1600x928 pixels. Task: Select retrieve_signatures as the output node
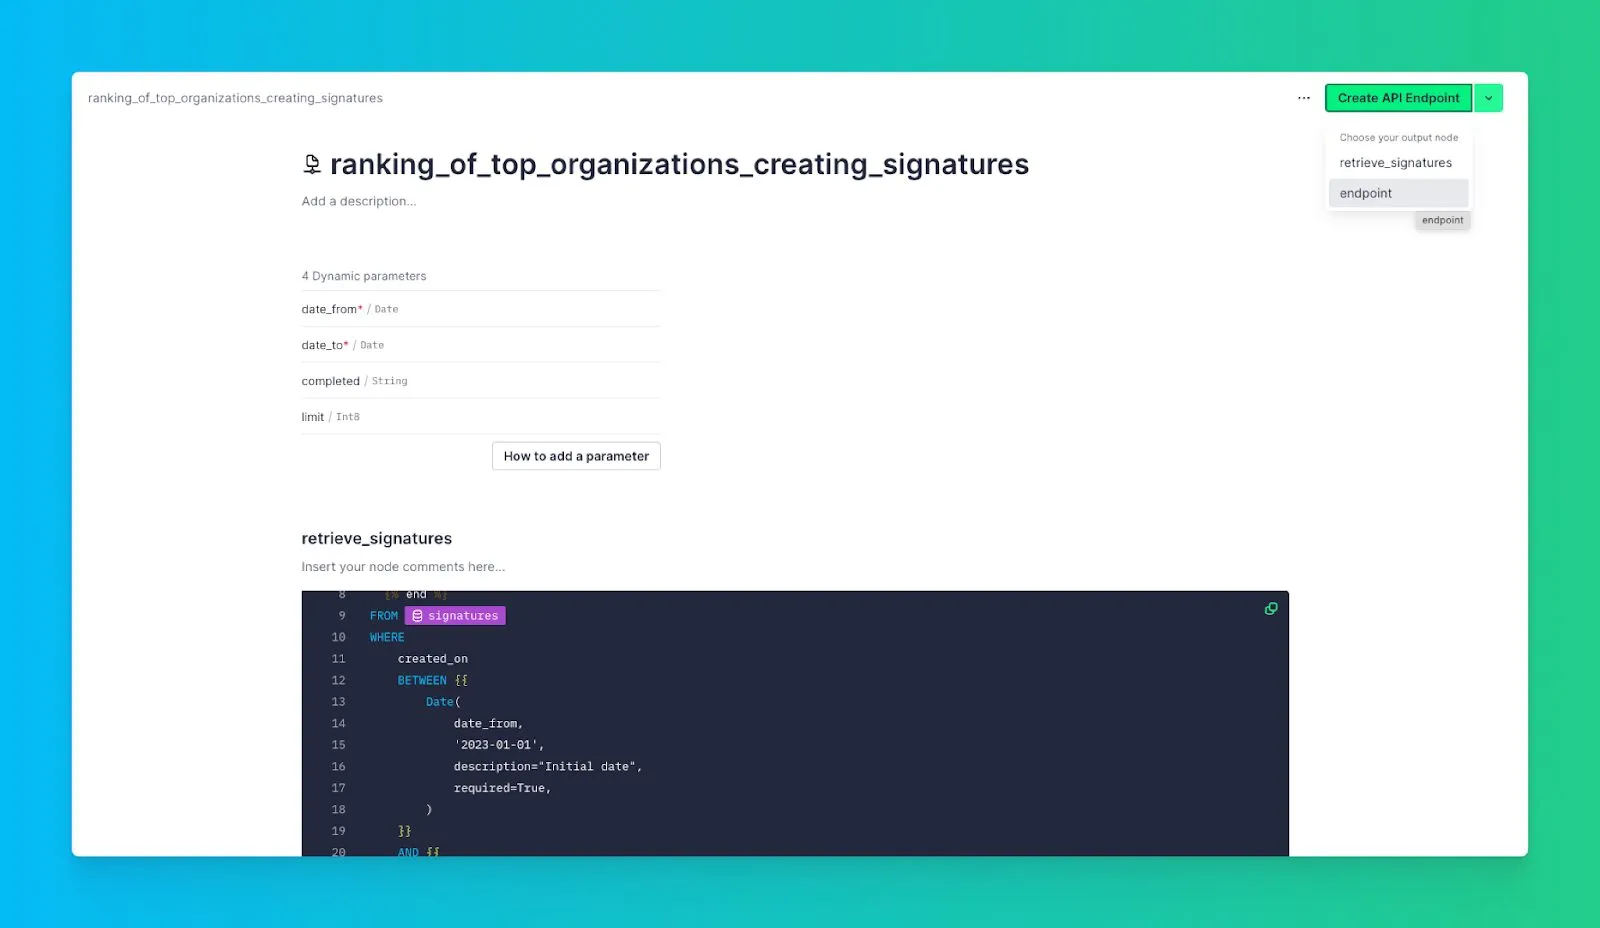[x=1395, y=162]
